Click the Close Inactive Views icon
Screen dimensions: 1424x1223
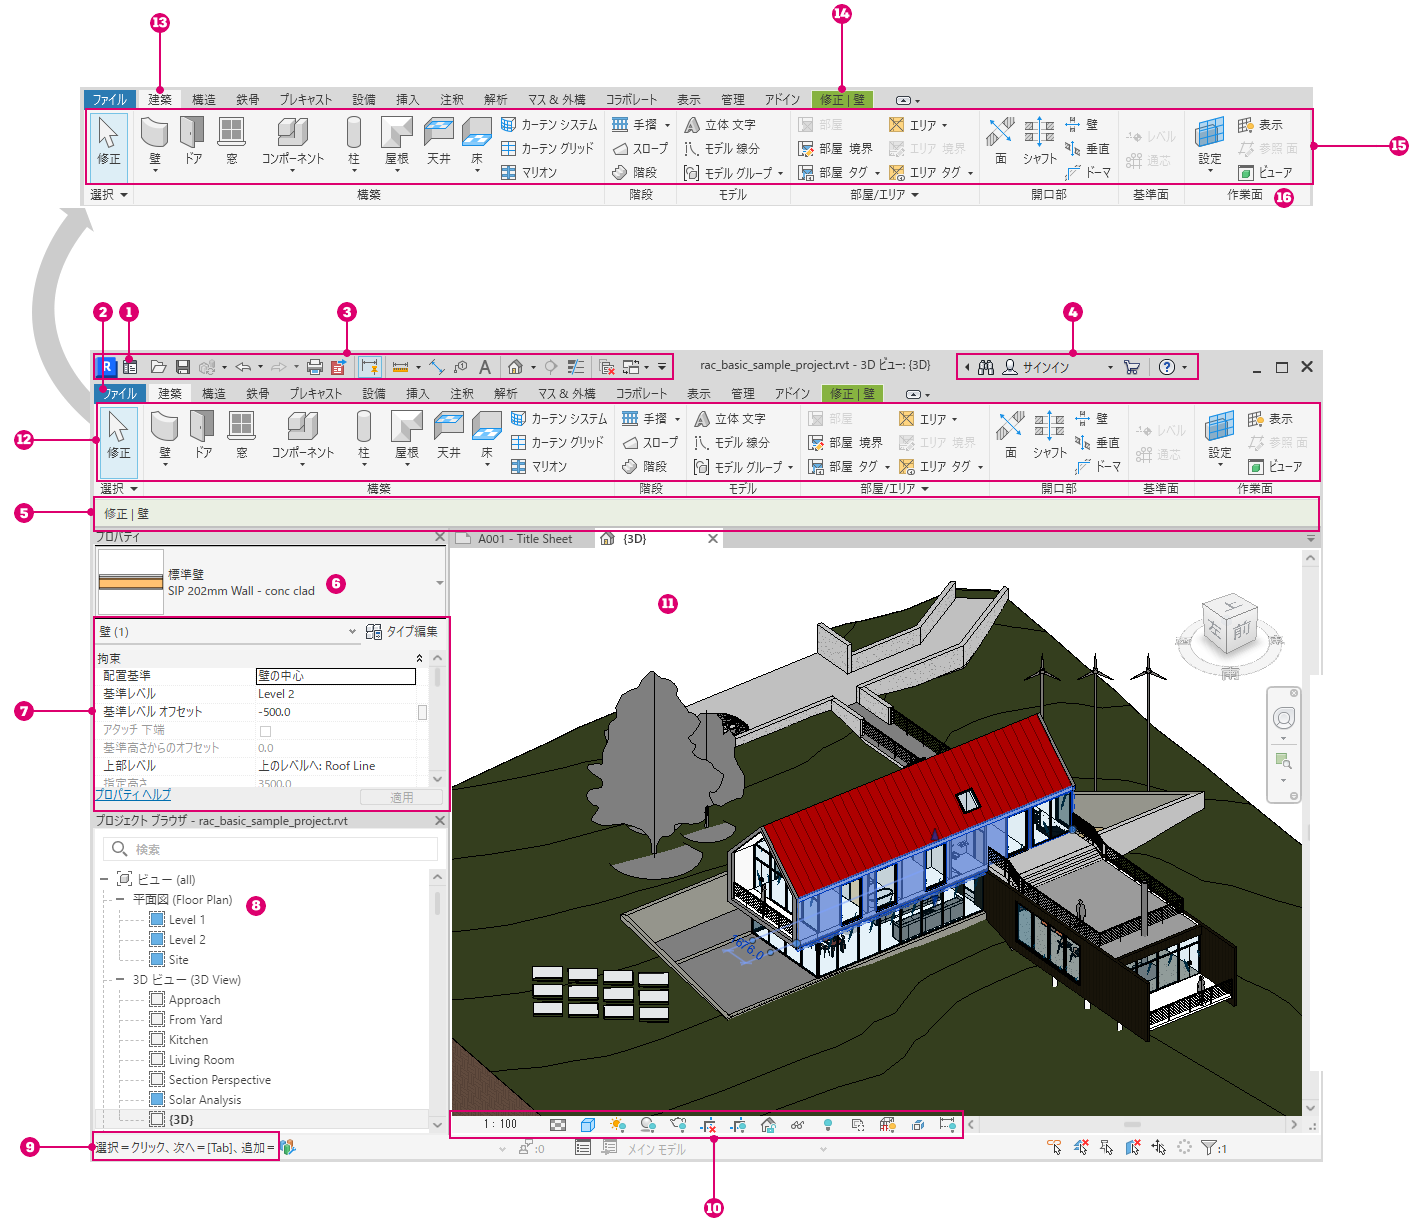606,367
